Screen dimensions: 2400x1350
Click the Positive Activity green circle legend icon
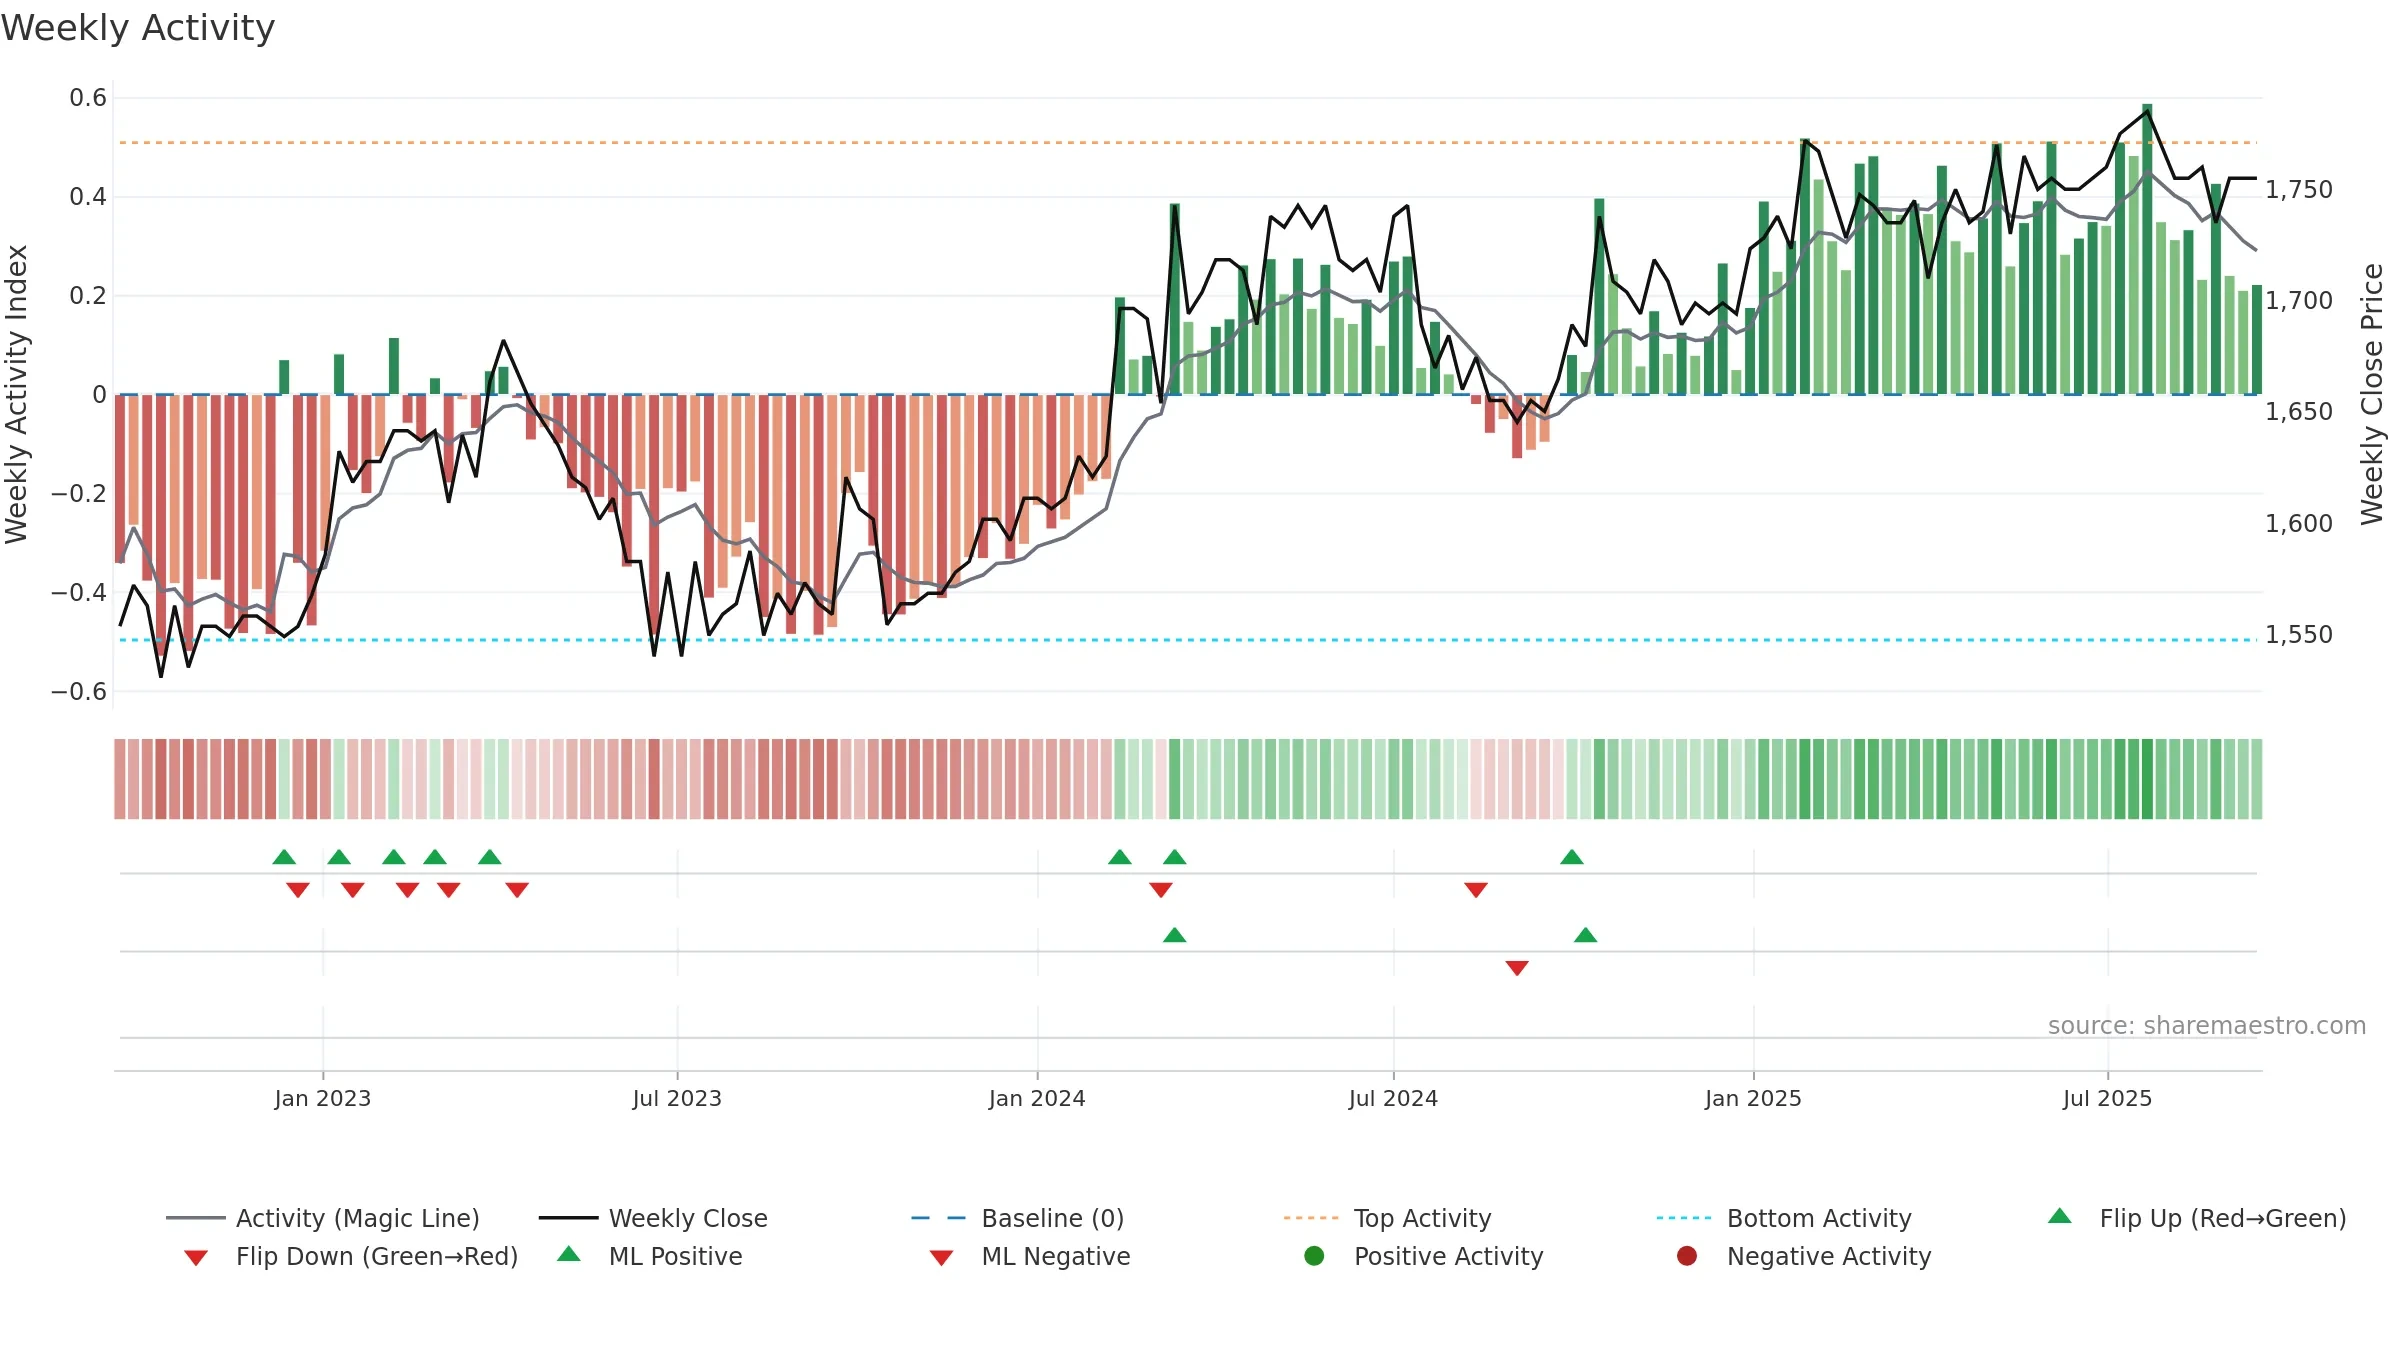[x=1314, y=1256]
